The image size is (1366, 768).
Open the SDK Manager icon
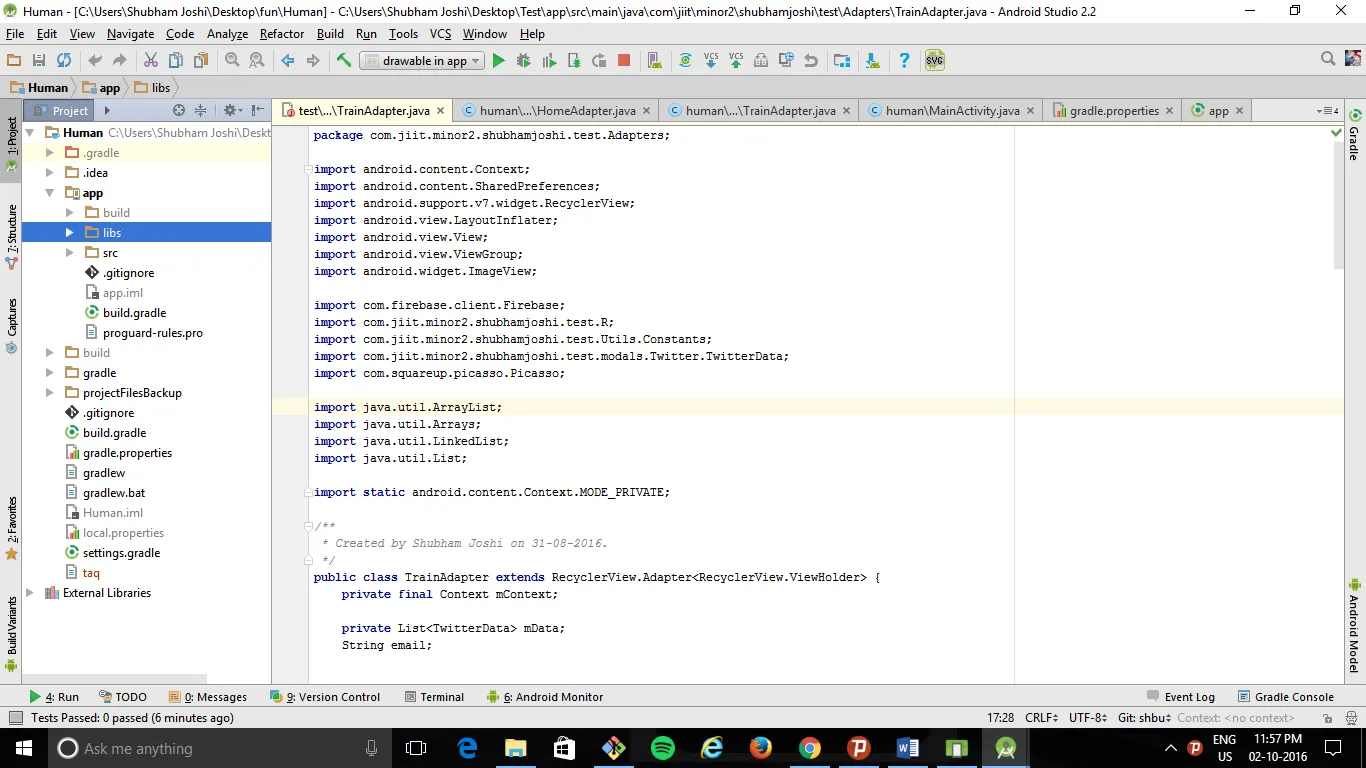[873, 61]
